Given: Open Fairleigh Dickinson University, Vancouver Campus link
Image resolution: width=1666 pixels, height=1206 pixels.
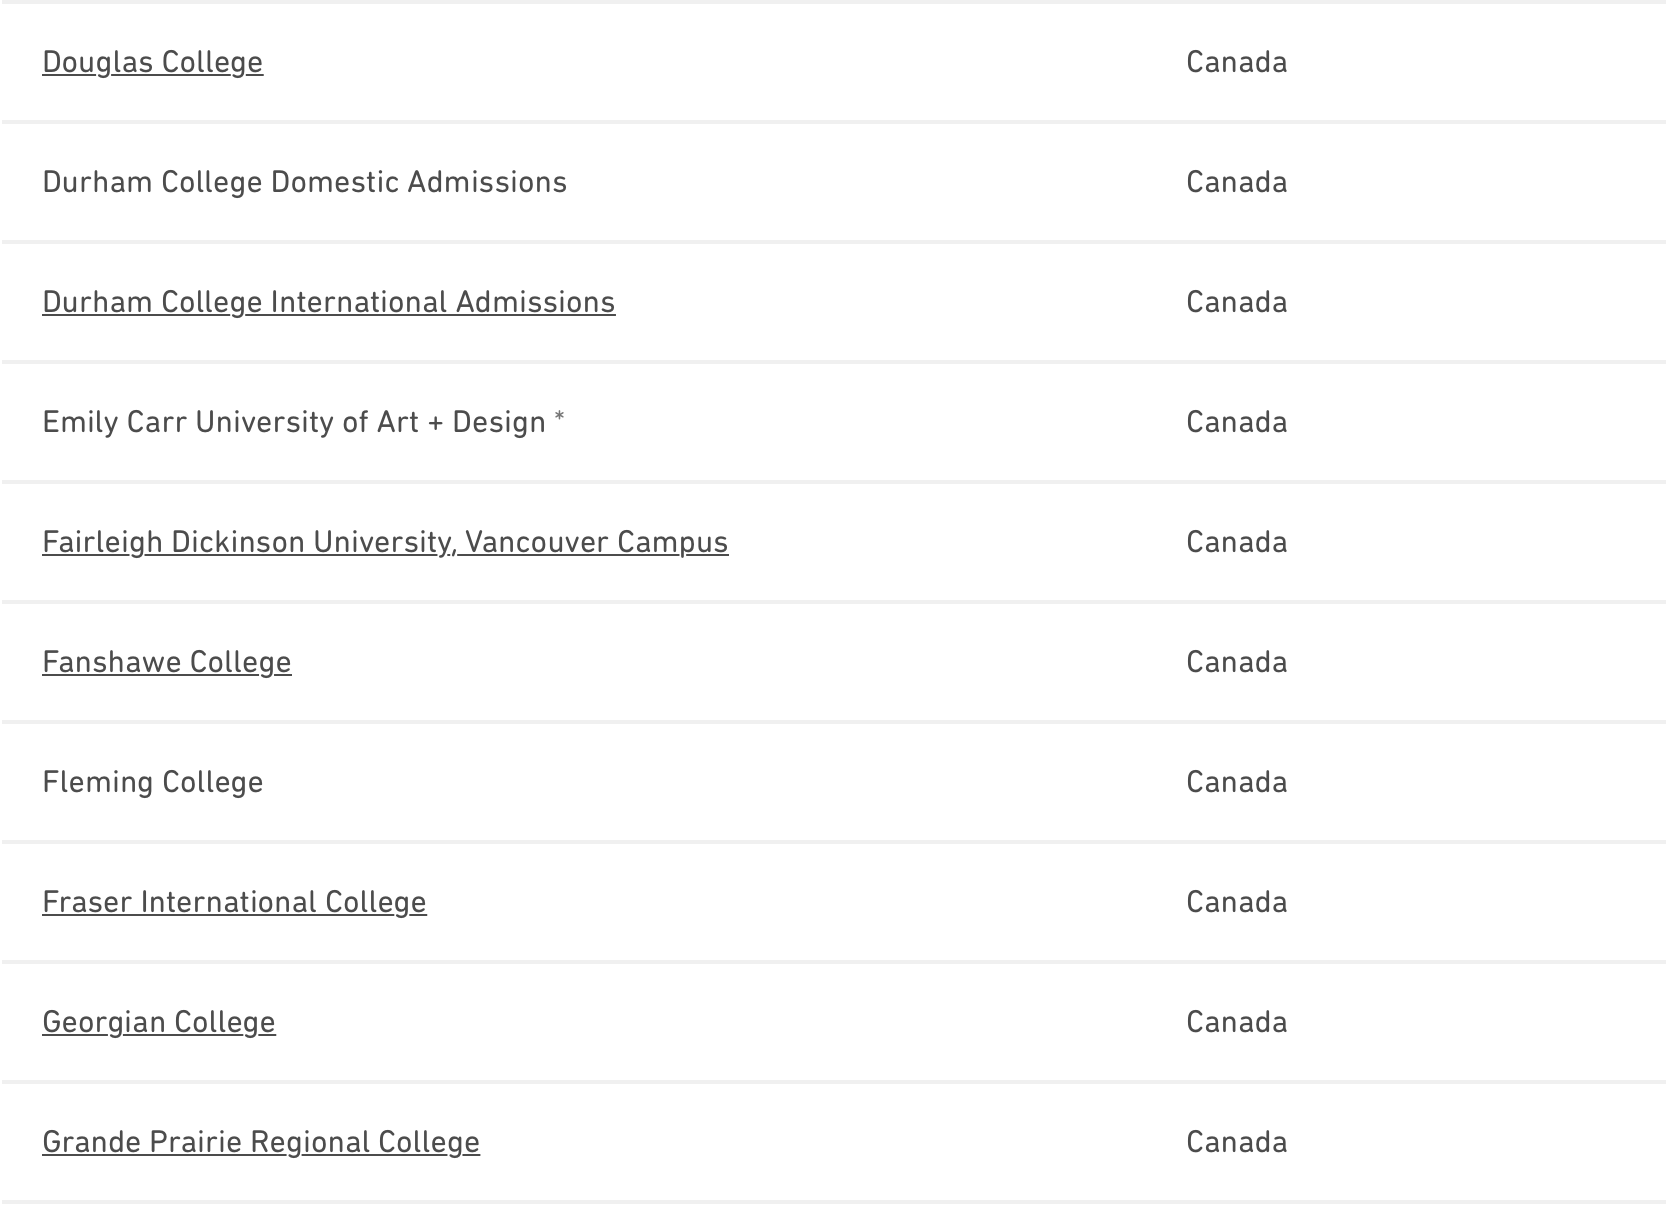Looking at the screenshot, I should coord(385,542).
